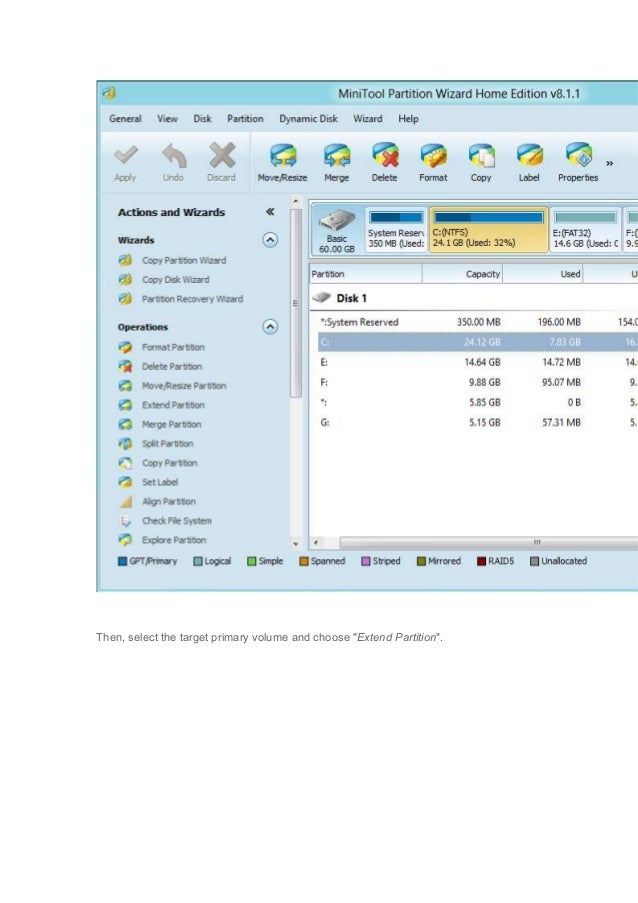Choose Copy Partition operation
Screen dimensions: 638x903
coord(169,463)
